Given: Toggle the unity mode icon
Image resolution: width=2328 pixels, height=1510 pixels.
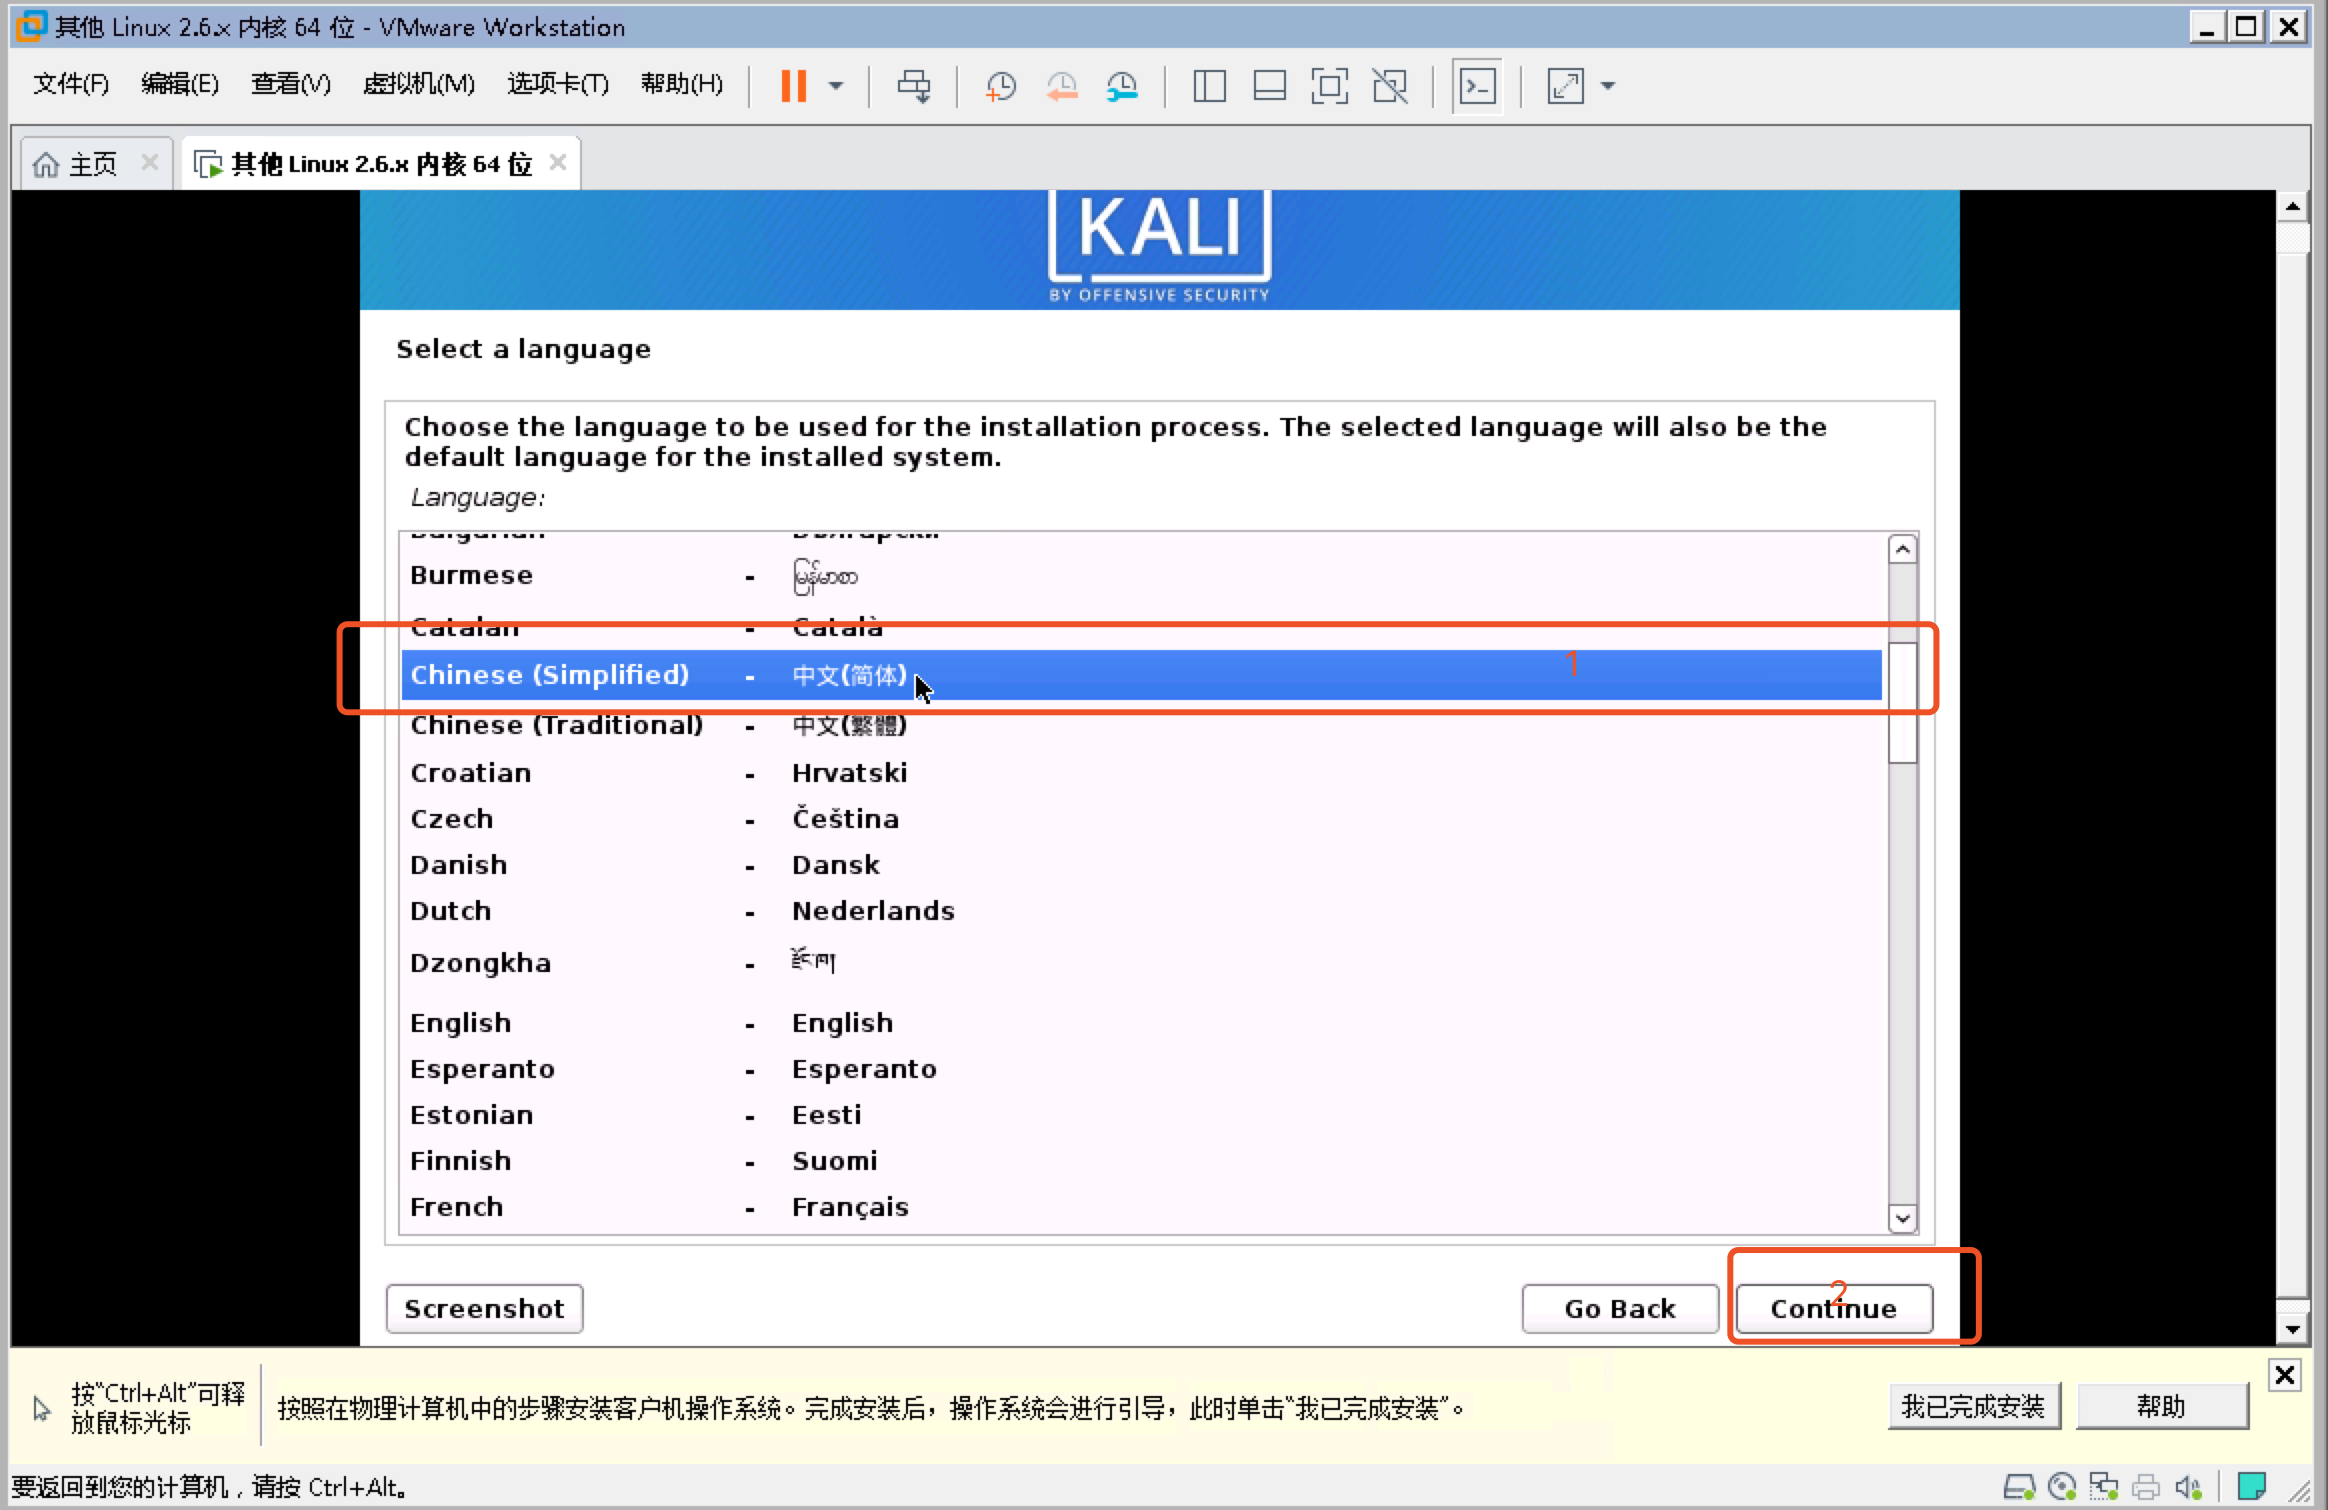Looking at the screenshot, I should point(1390,86).
